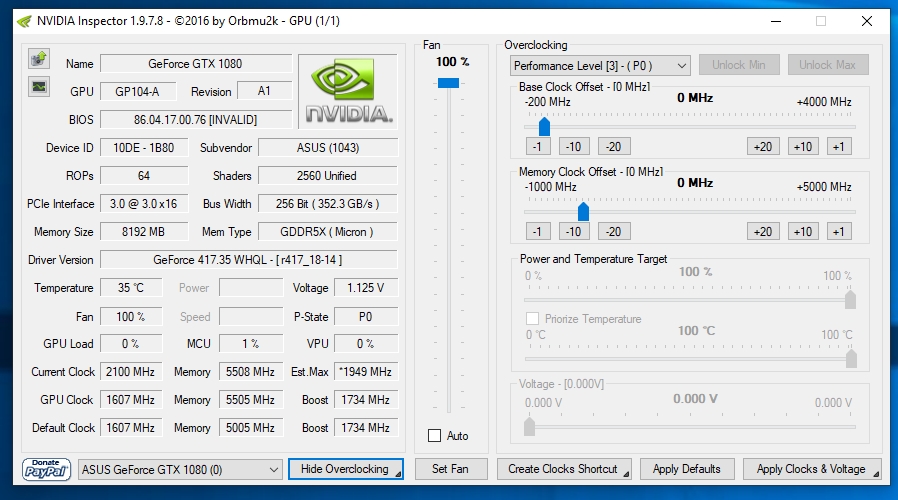Click Memory Clock Offset +20 button
The image size is (898, 500).
[x=763, y=231]
